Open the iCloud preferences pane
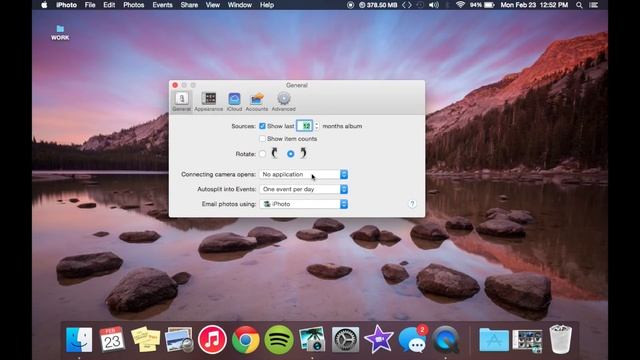Image resolution: width=640 pixels, height=360 pixels. [234, 102]
